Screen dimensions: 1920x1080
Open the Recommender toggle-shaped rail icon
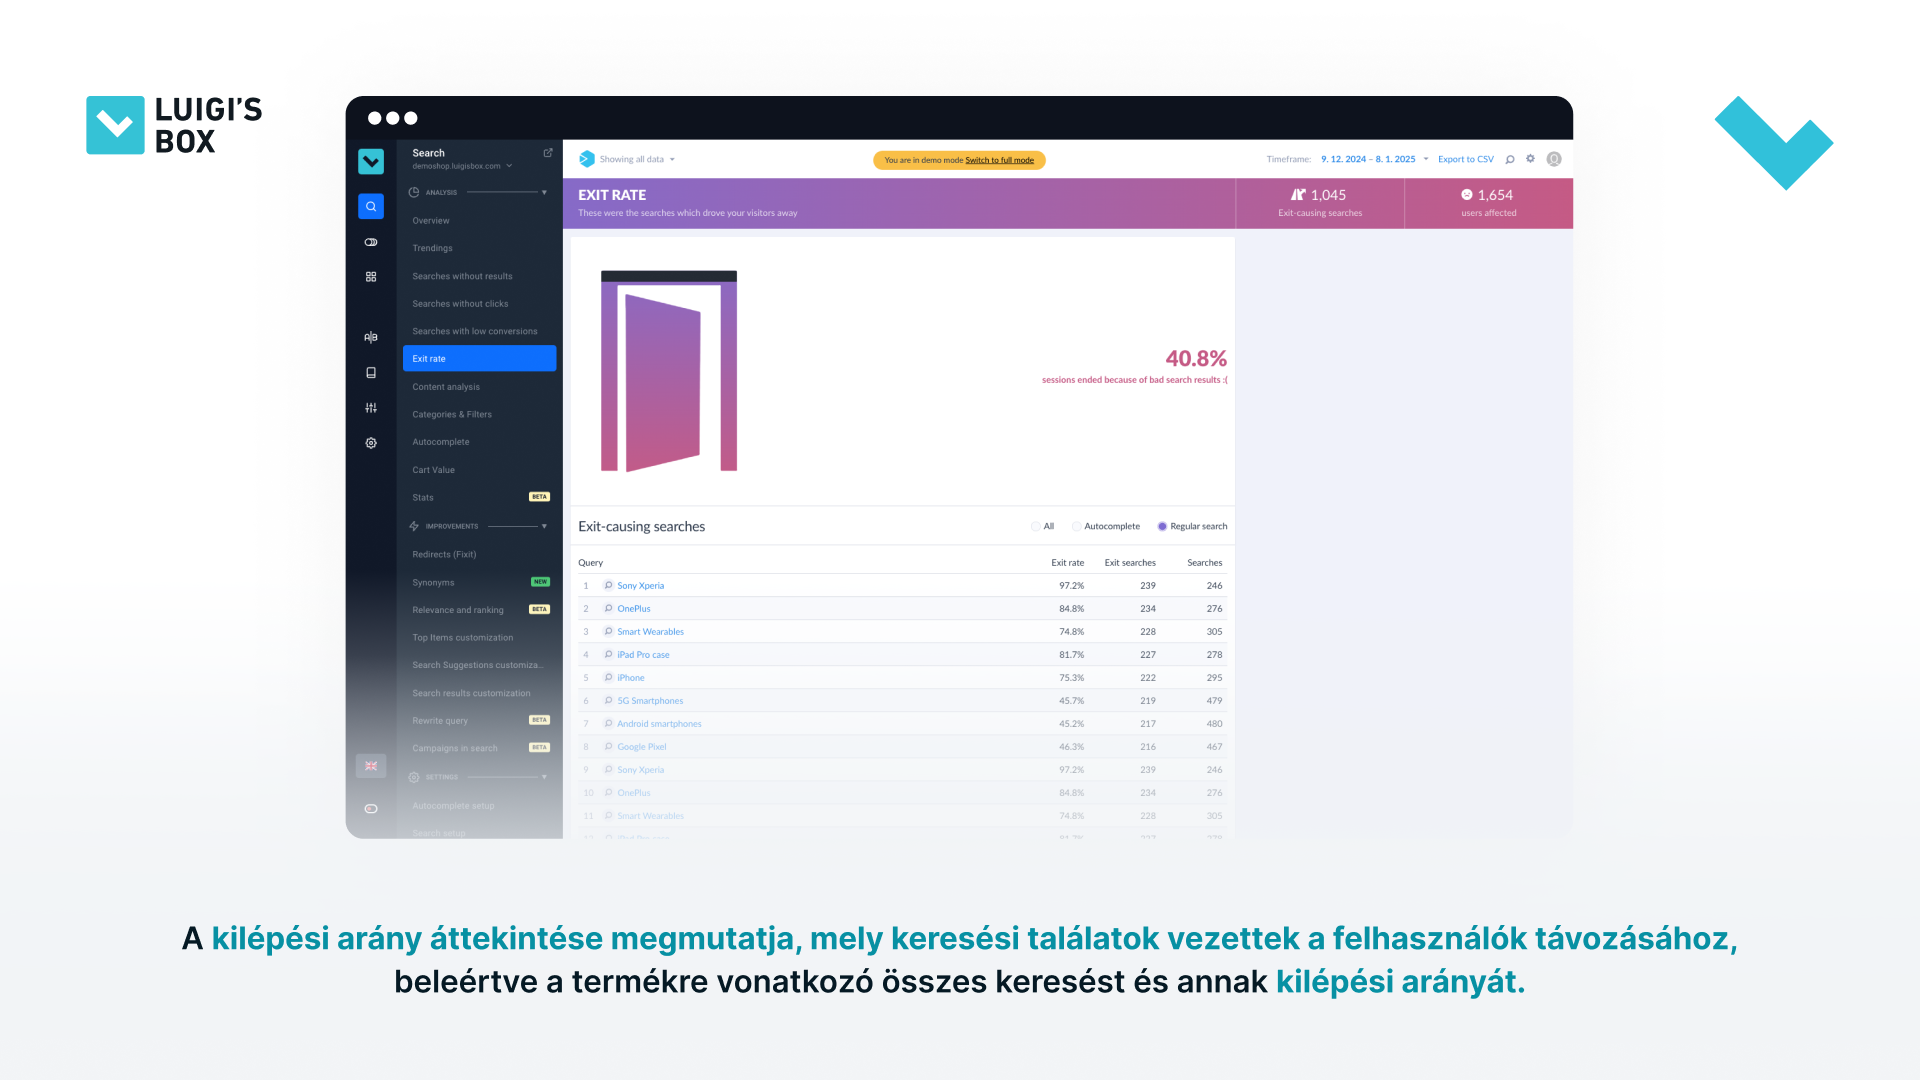[371, 242]
